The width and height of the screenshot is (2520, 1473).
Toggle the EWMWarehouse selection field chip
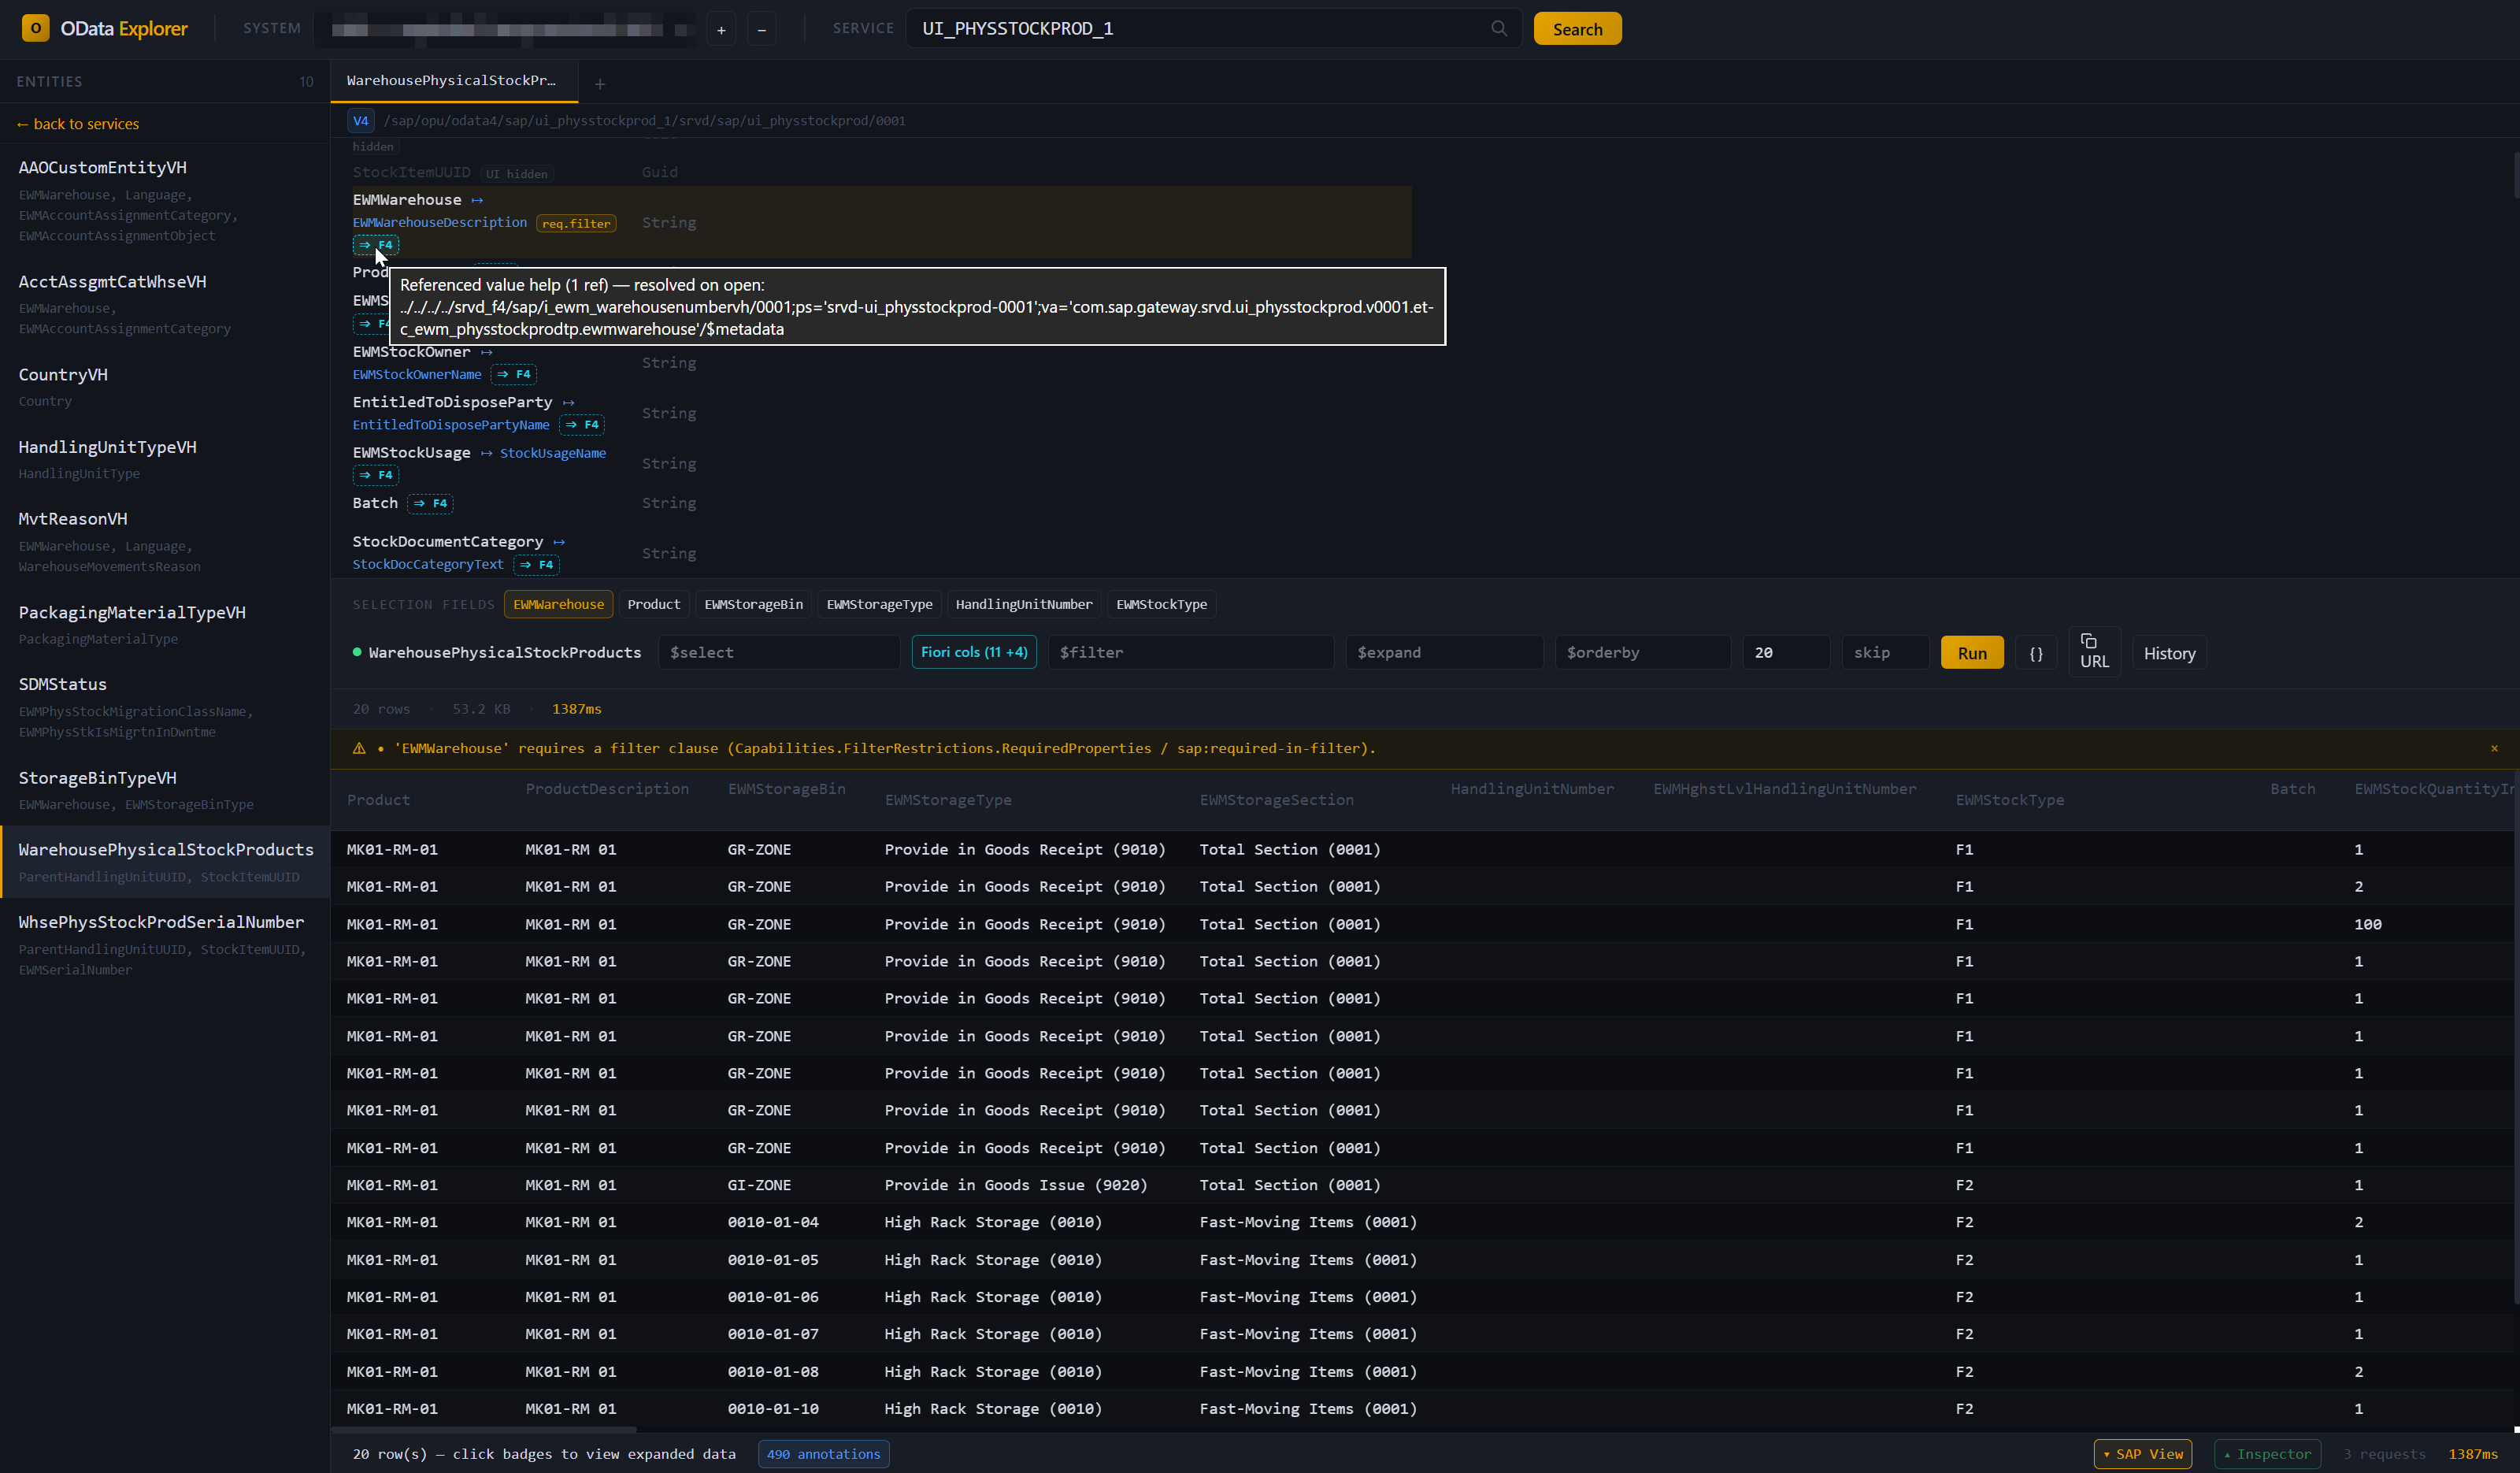pos(558,604)
